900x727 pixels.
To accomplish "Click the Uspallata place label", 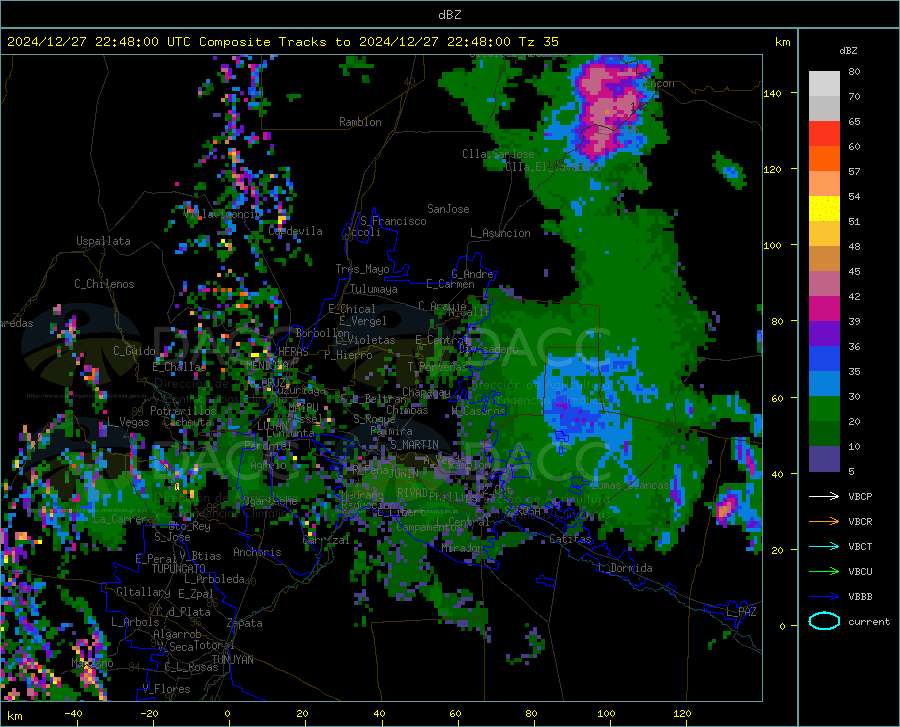I will coord(103,241).
